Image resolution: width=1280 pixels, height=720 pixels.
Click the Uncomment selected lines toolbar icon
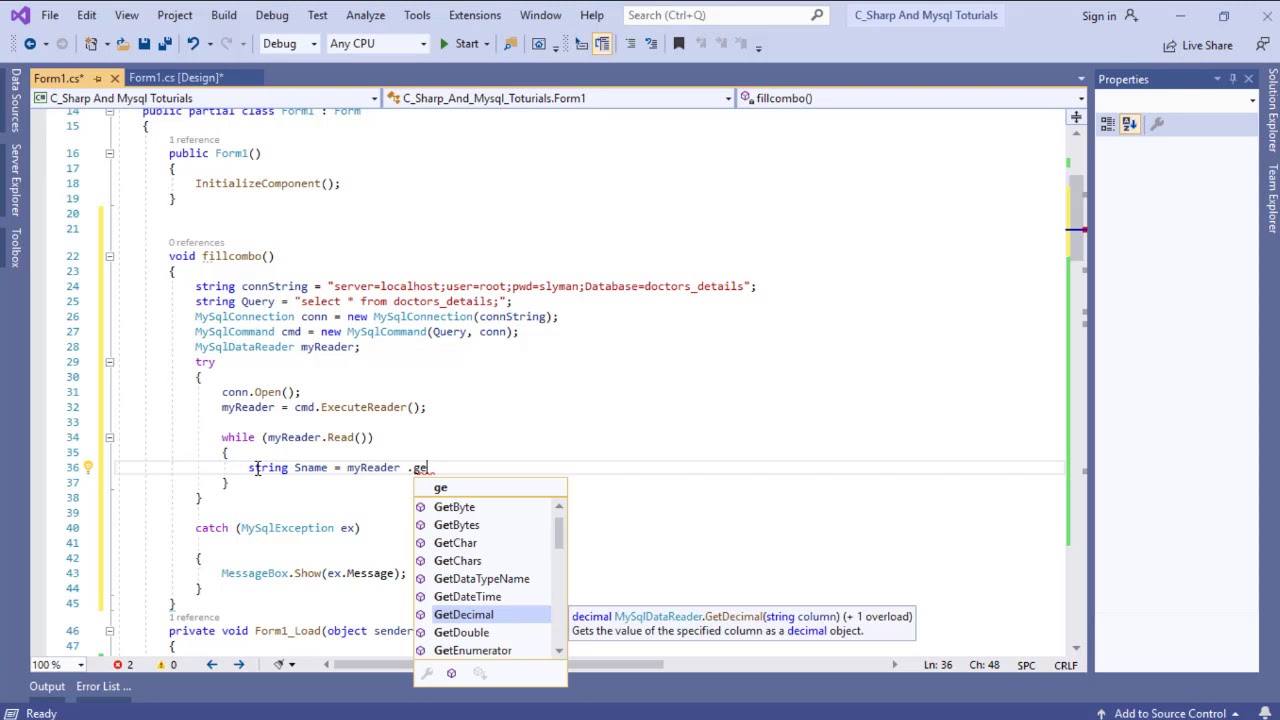pyautogui.click(x=652, y=44)
